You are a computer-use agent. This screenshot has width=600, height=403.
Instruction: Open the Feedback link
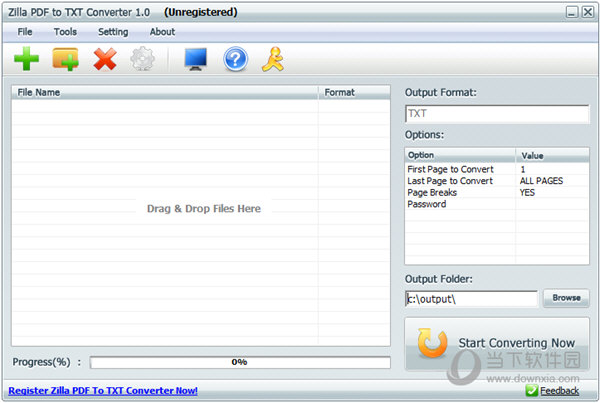559,390
